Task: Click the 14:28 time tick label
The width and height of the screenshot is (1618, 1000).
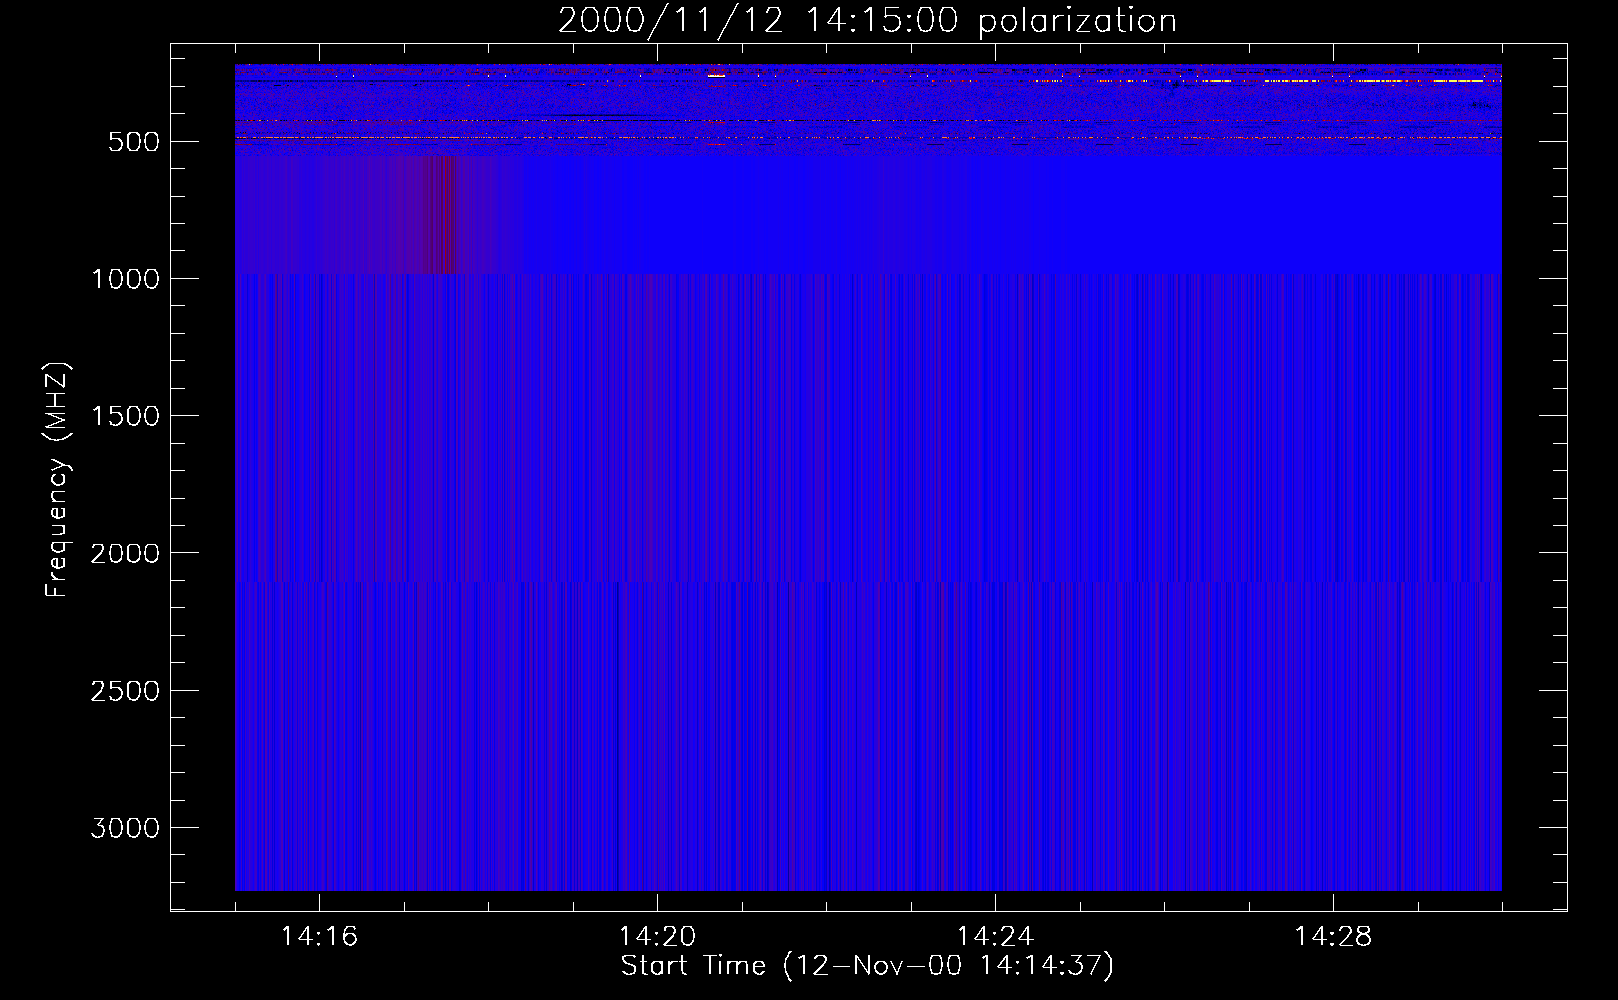Action: 1333,936
